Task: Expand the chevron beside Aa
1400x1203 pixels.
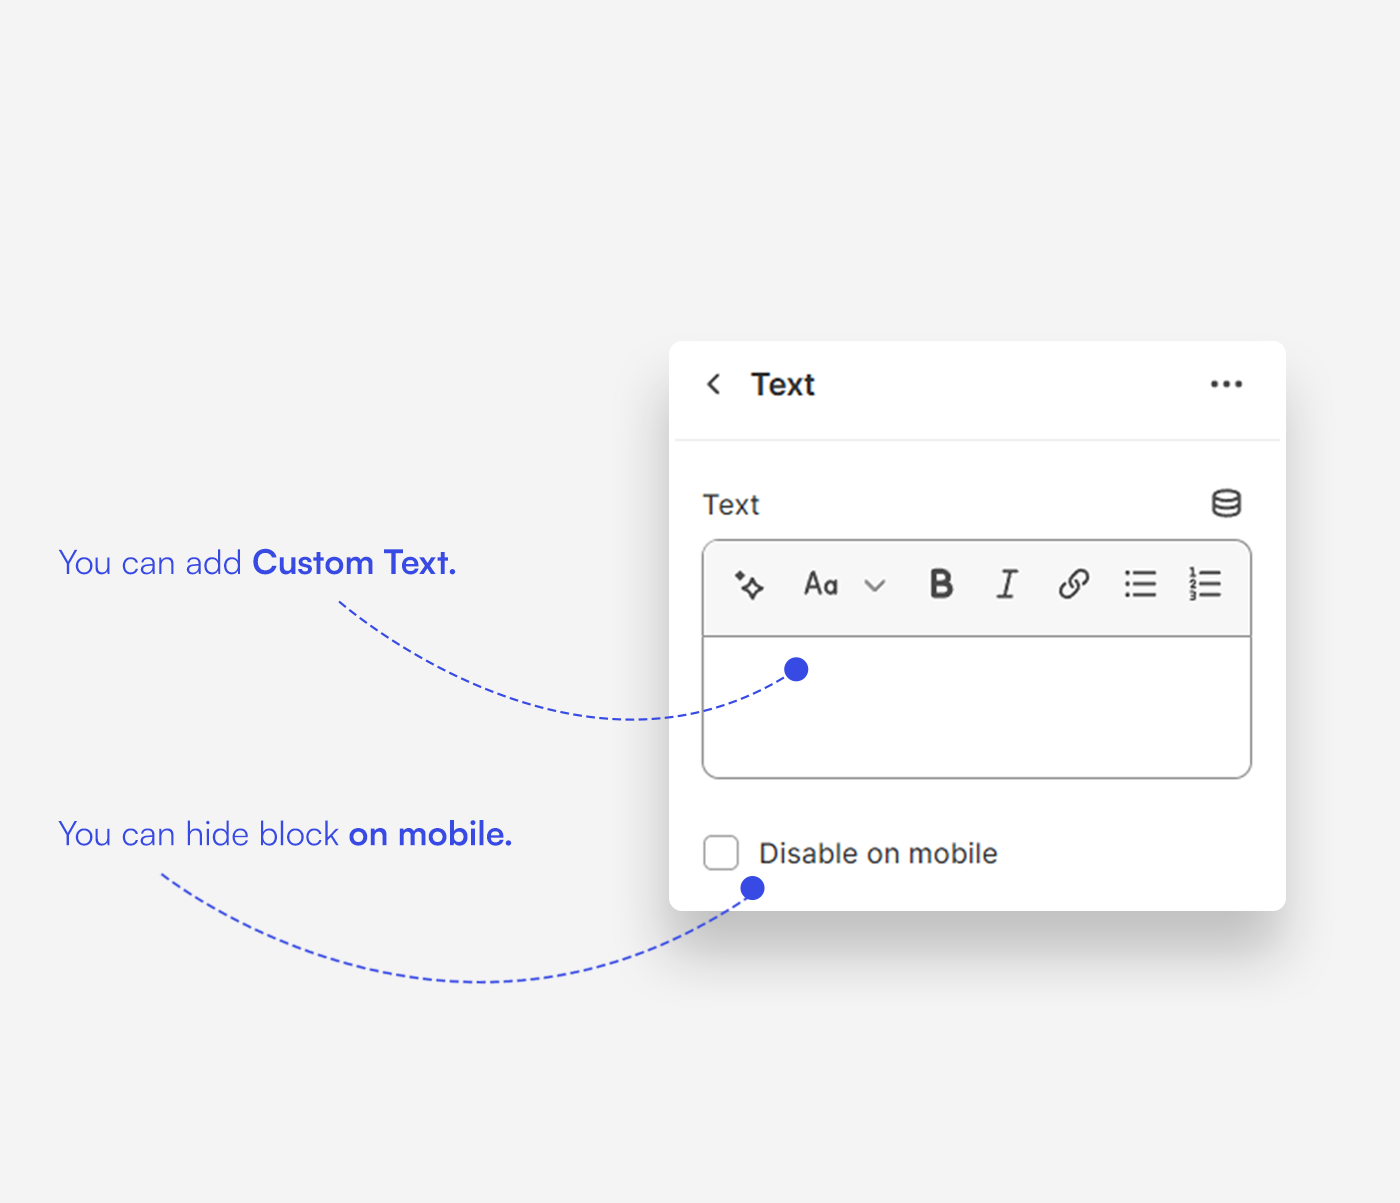Action: tap(875, 586)
